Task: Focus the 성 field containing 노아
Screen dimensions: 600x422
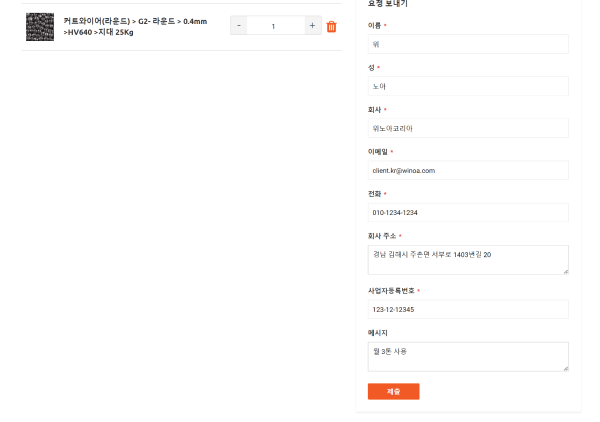Action: click(468, 86)
